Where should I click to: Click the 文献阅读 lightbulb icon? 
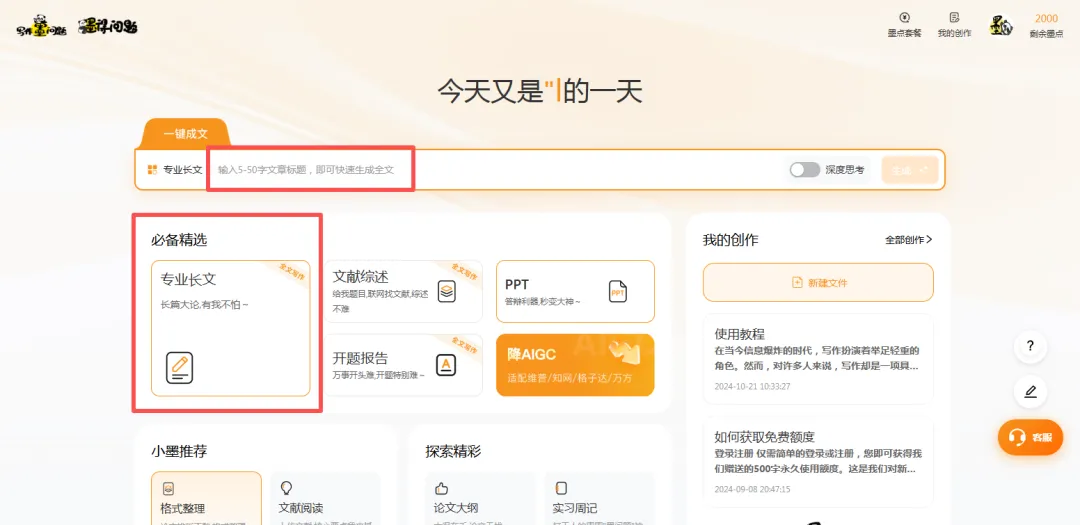(x=287, y=488)
